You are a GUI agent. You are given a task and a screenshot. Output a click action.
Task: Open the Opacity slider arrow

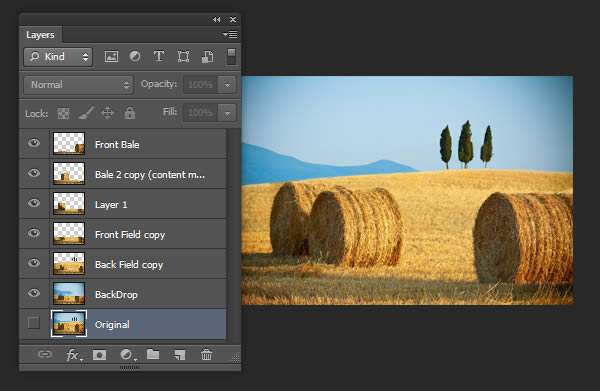click(x=227, y=85)
